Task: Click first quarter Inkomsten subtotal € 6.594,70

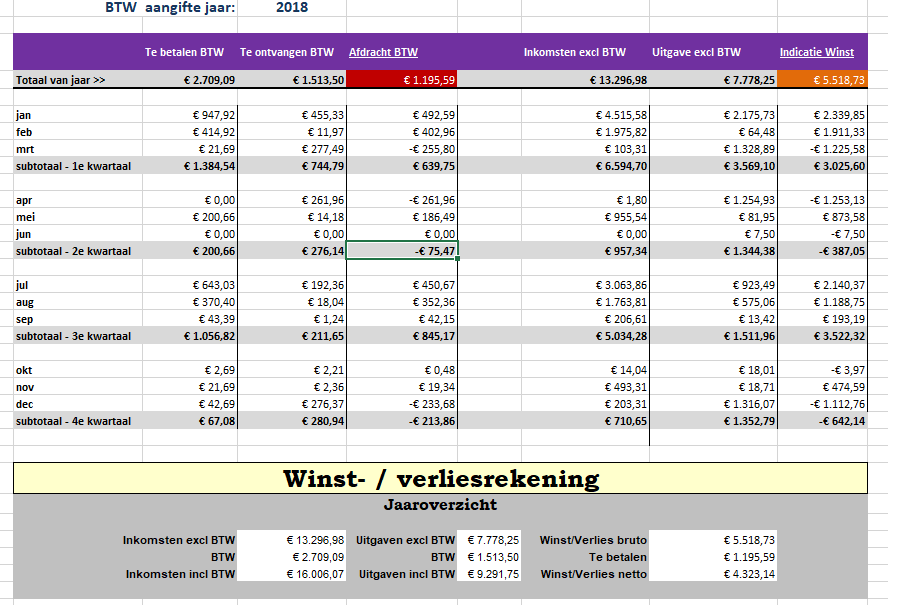Action: [621, 166]
